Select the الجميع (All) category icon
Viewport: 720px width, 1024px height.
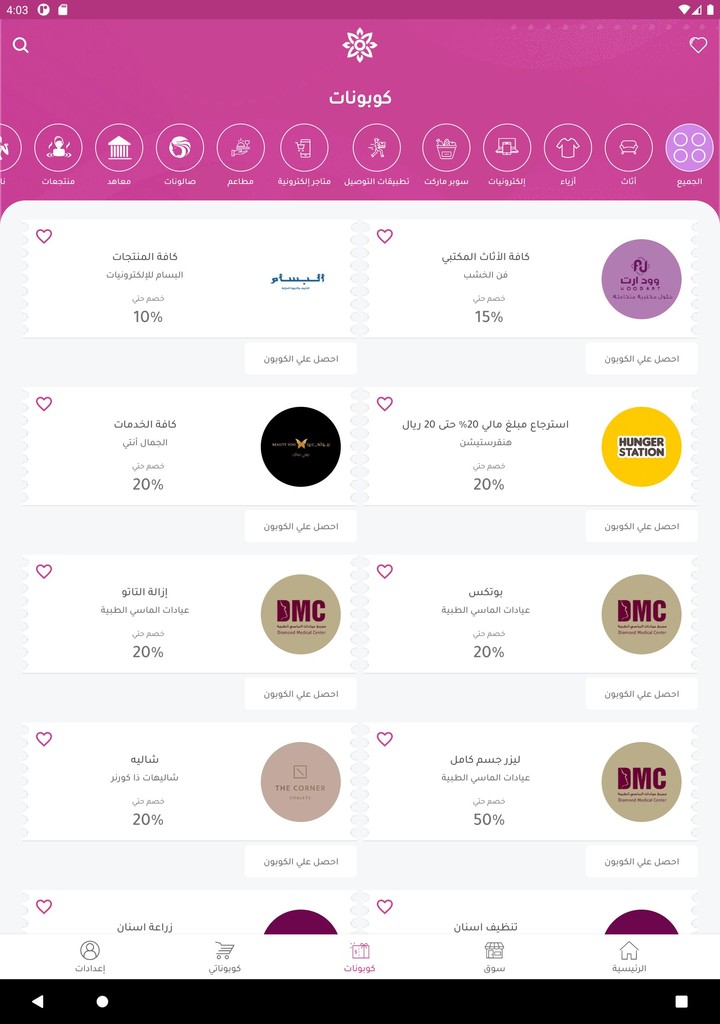pyautogui.click(x=689, y=149)
